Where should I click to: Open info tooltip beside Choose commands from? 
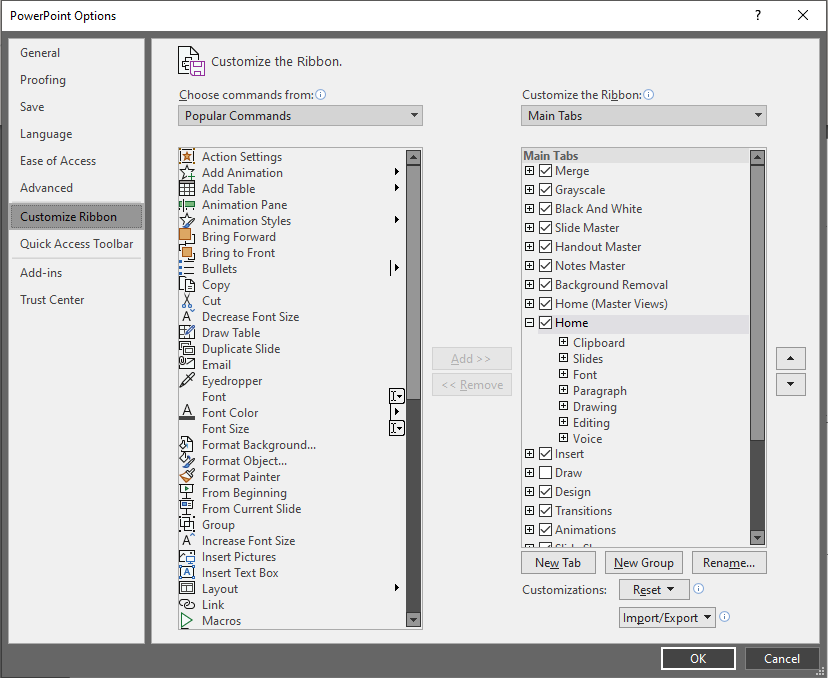pyautogui.click(x=321, y=95)
